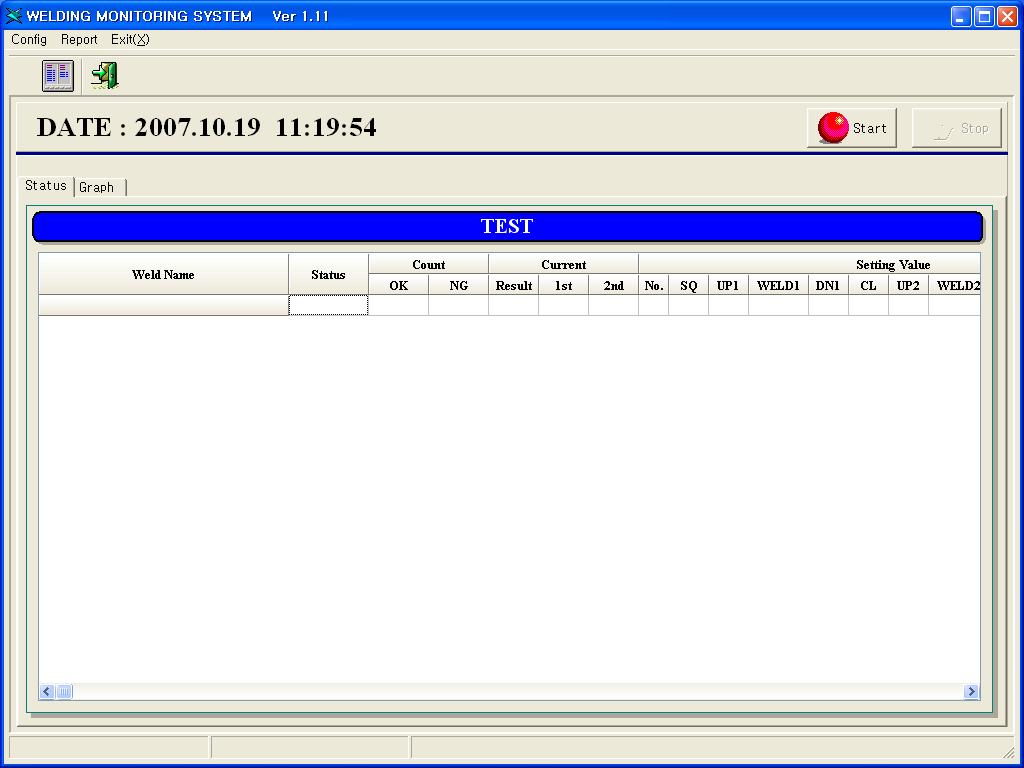1024x768 pixels.
Task: Click the 2nd column header
Action: 614,285
